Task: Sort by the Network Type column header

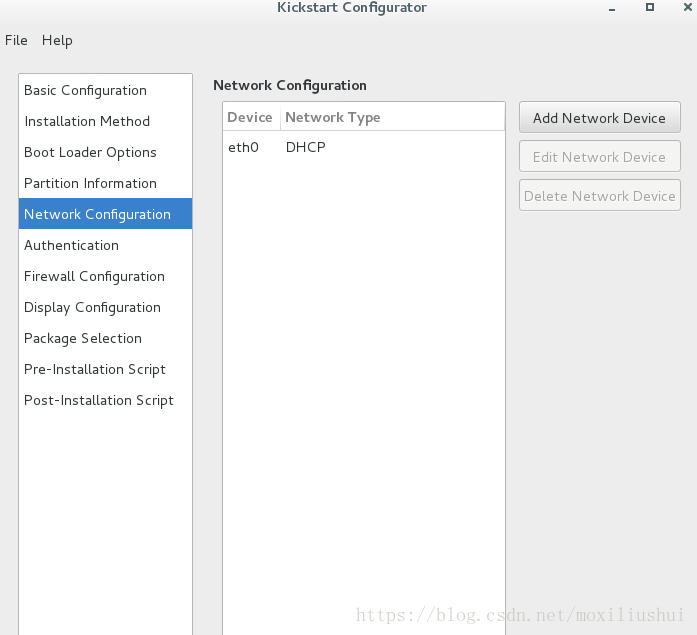Action: [393, 117]
